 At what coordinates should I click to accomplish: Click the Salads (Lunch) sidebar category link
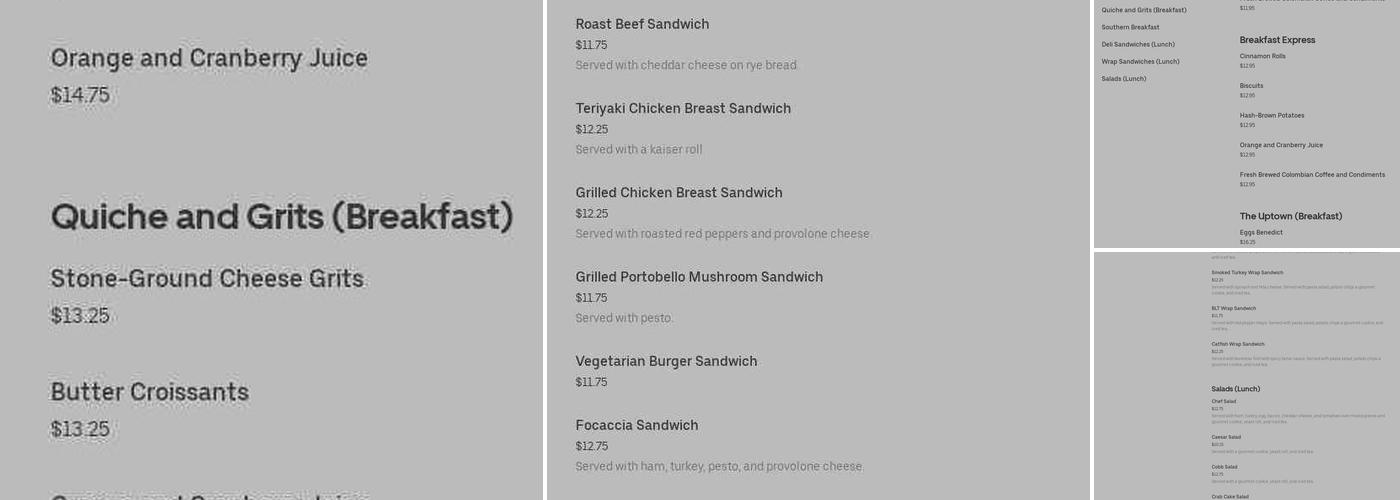pos(1124,78)
